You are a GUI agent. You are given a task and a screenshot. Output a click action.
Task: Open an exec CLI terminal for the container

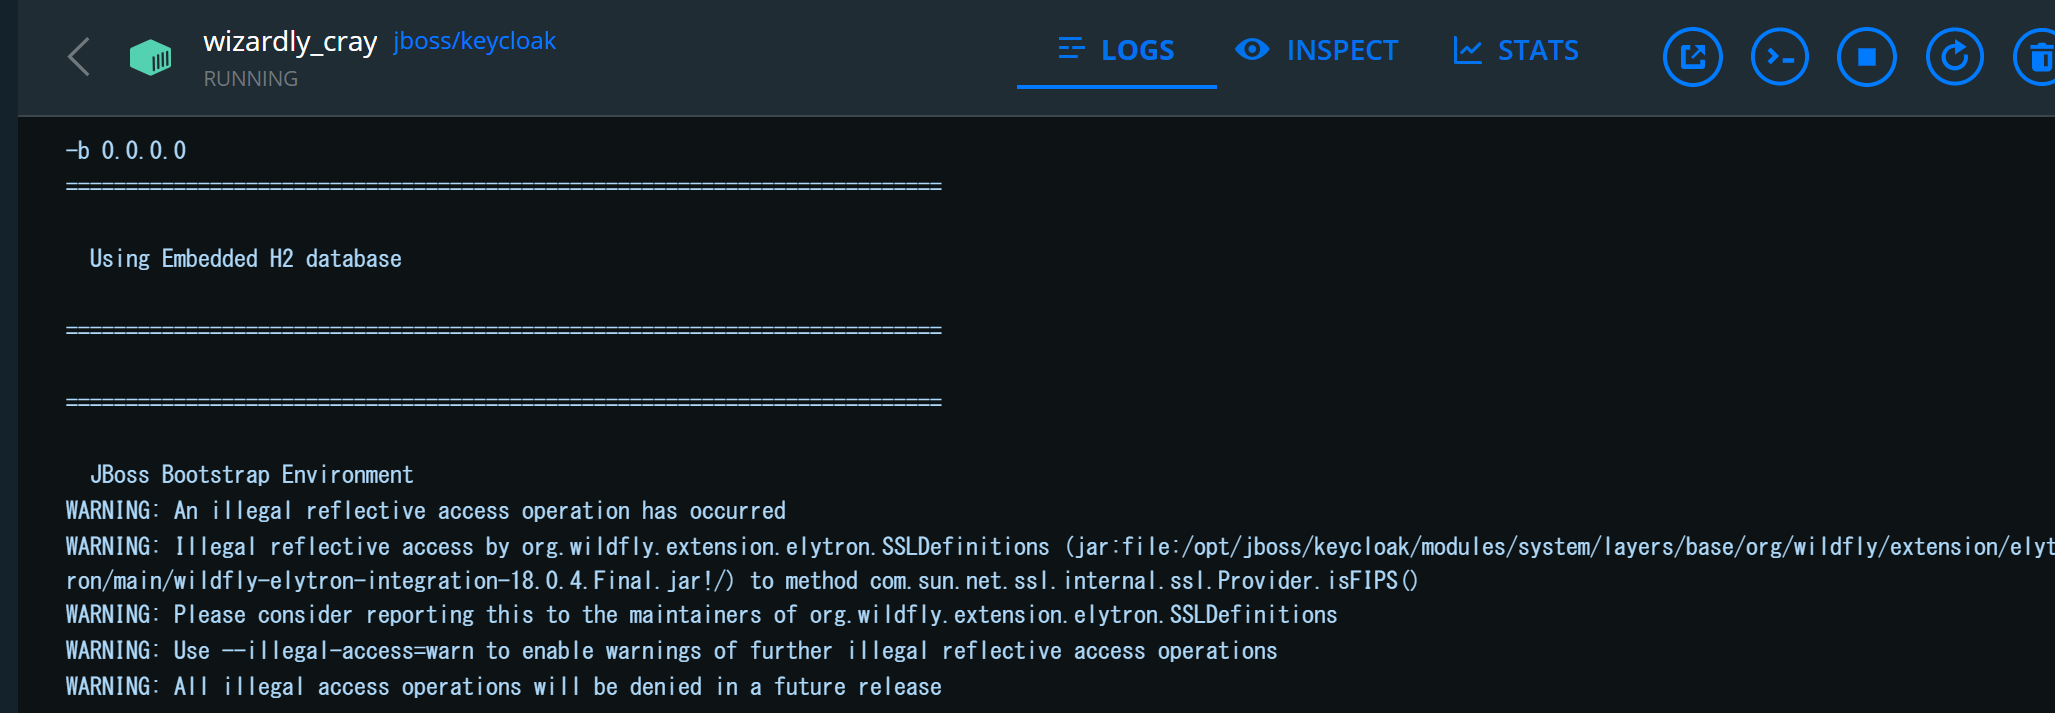1780,56
